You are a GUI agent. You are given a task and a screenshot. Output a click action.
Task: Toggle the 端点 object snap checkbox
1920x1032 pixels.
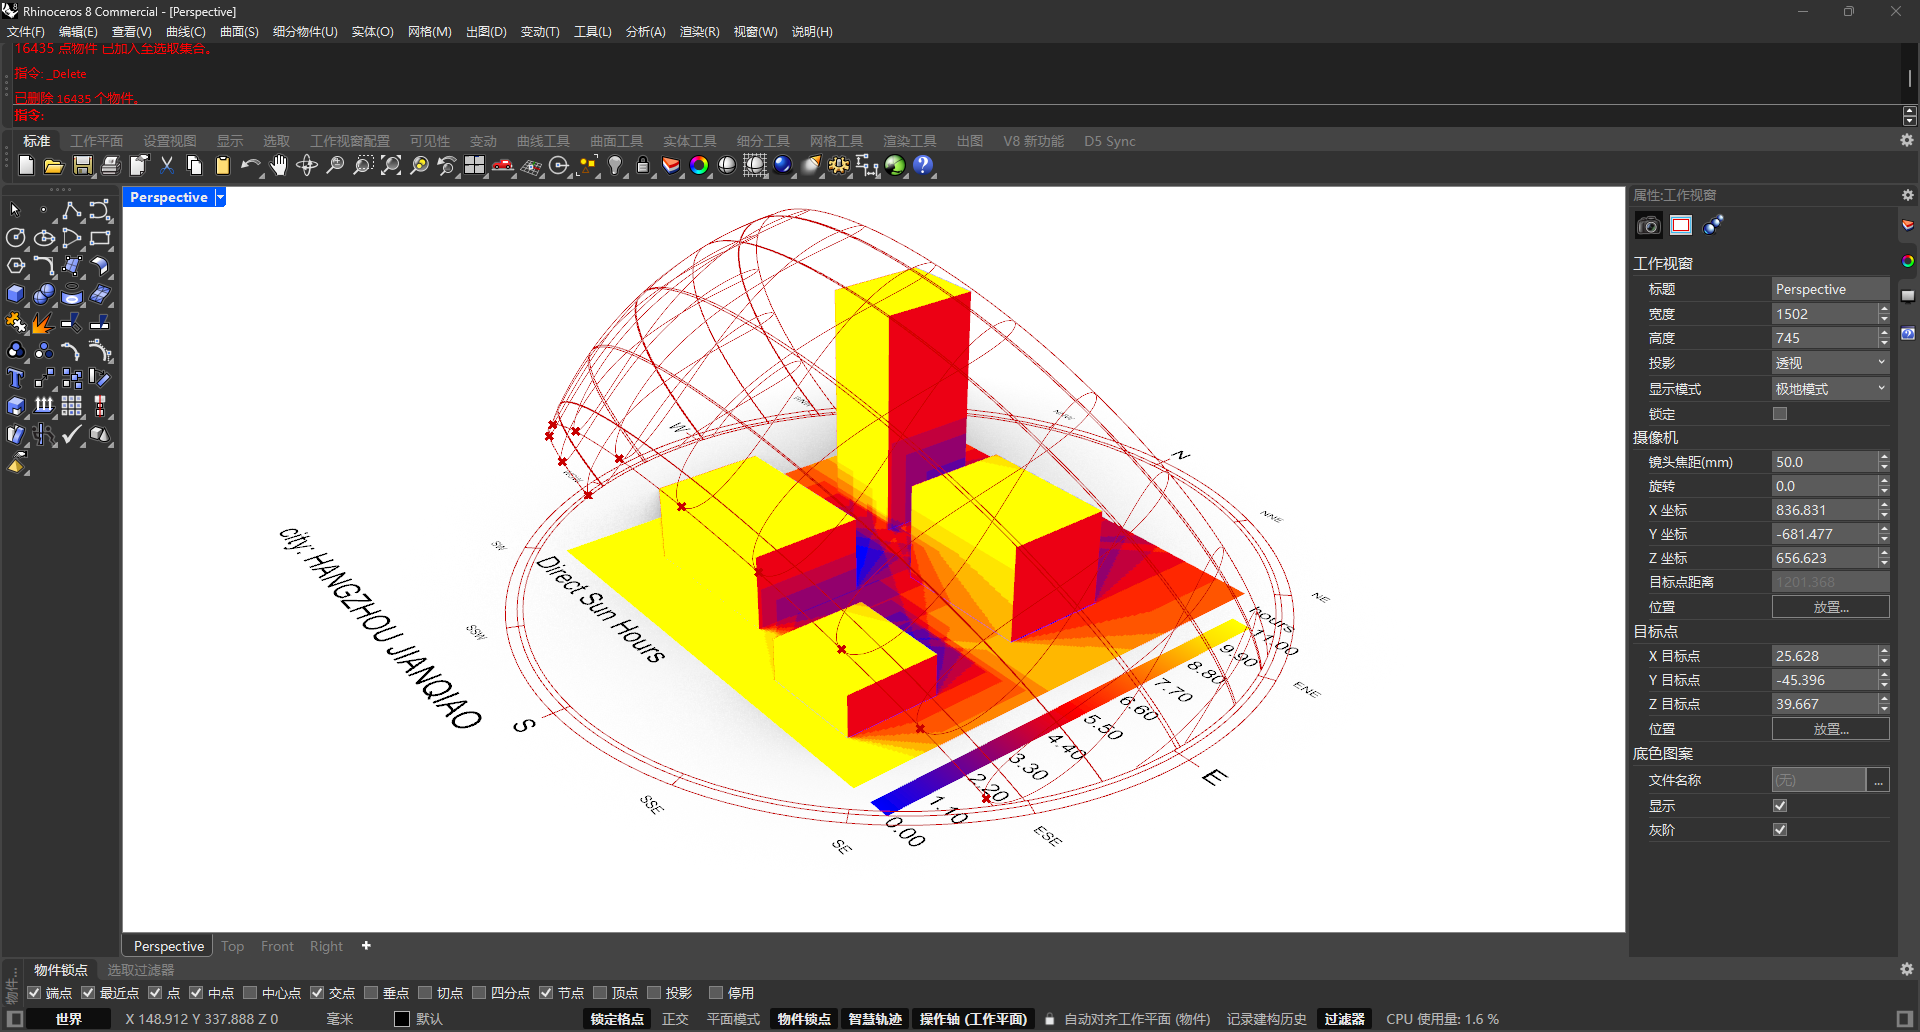click(34, 993)
